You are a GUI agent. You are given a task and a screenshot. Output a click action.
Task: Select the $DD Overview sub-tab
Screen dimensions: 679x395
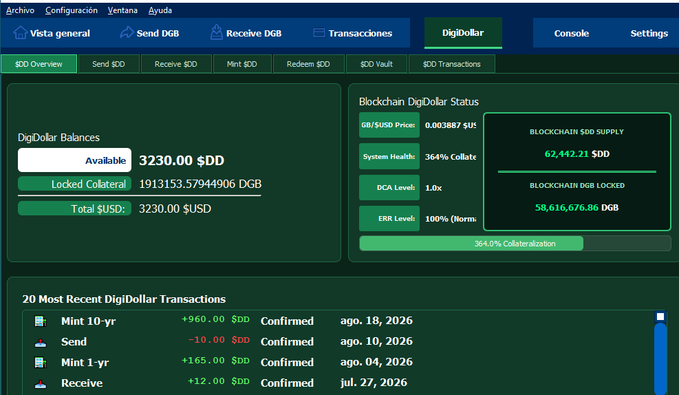click(39, 64)
